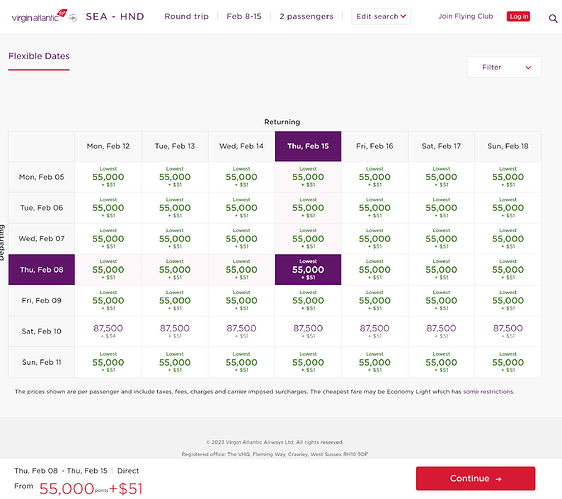This screenshot has width=562, height=499.
Task: Click the Log in button
Action: (x=518, y=16)
